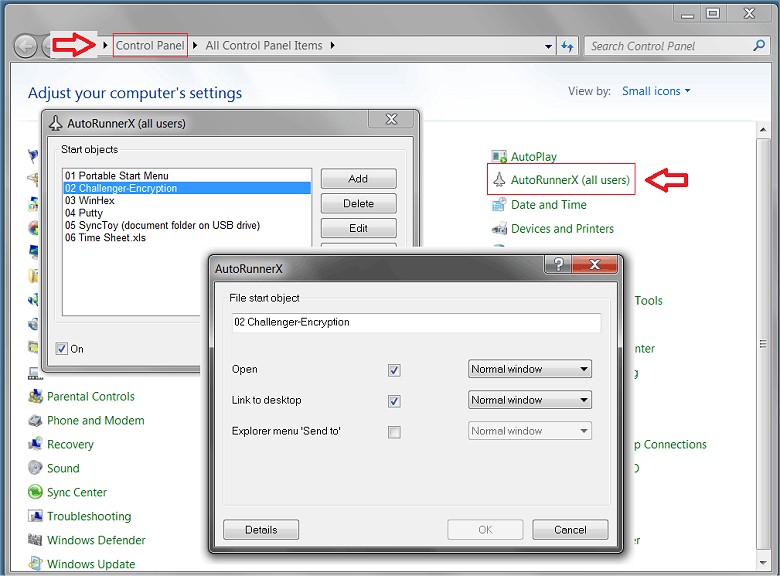Click the search magnifier icon
Screen dimensions: 780x576
759,46
